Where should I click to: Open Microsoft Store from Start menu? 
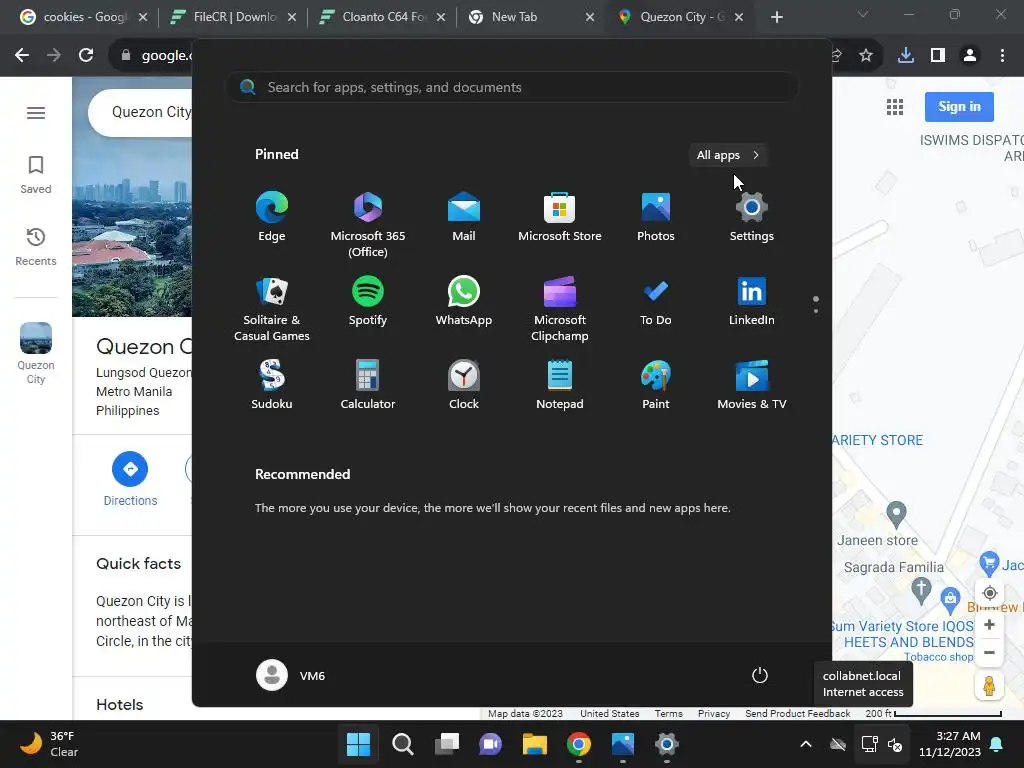(560, 217)
